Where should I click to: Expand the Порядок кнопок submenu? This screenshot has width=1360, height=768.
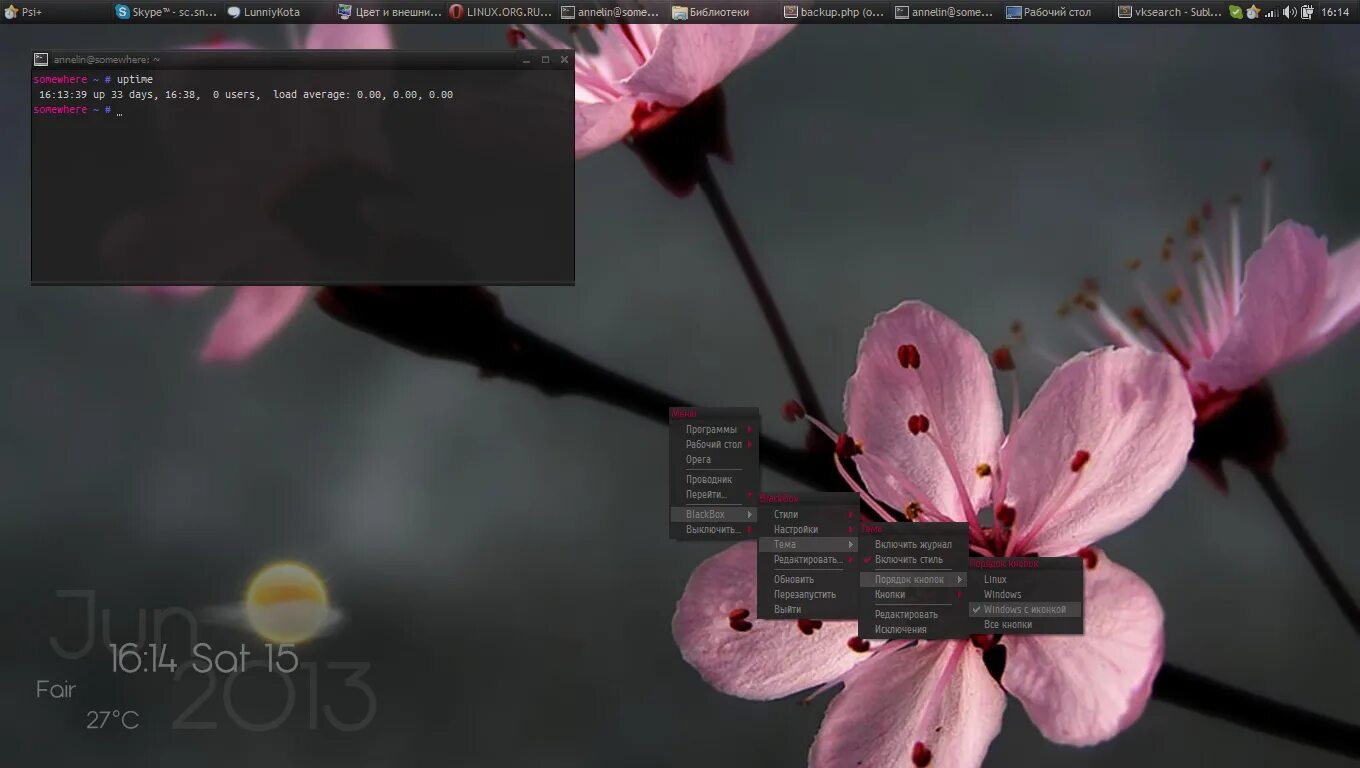913,580
